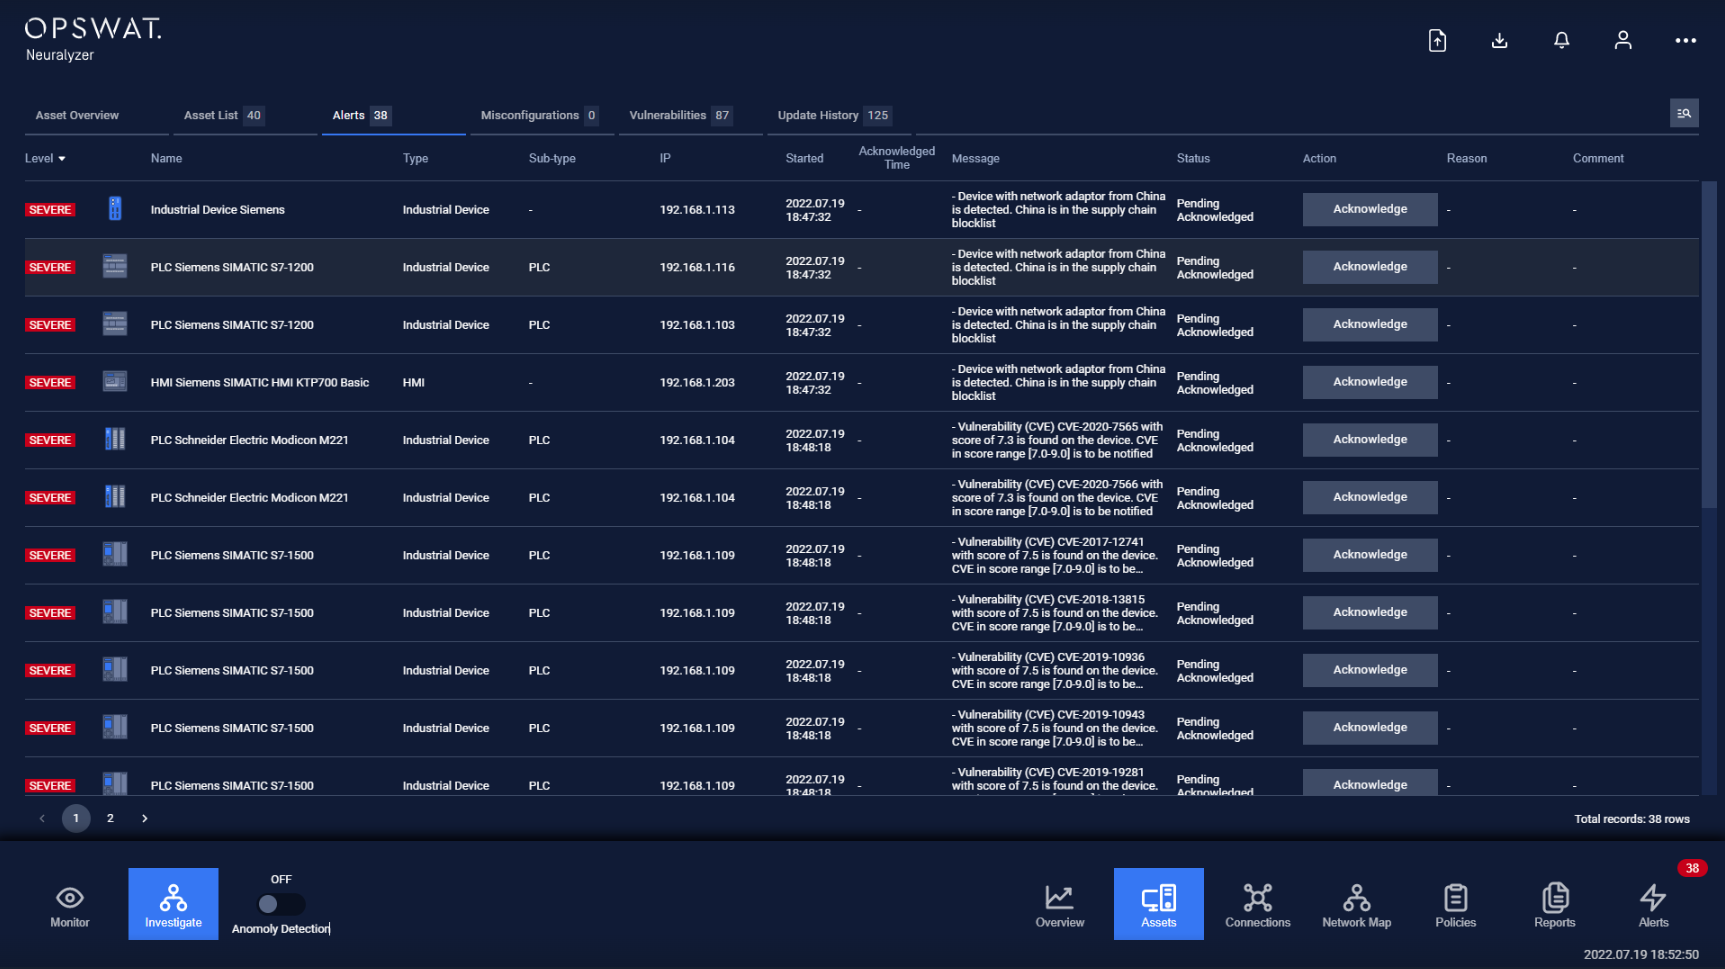Acknowledge the HMI 192.168.1.203 alert
The height and width of the screenshot is (969, 1725).
(x=1370, y=382)
